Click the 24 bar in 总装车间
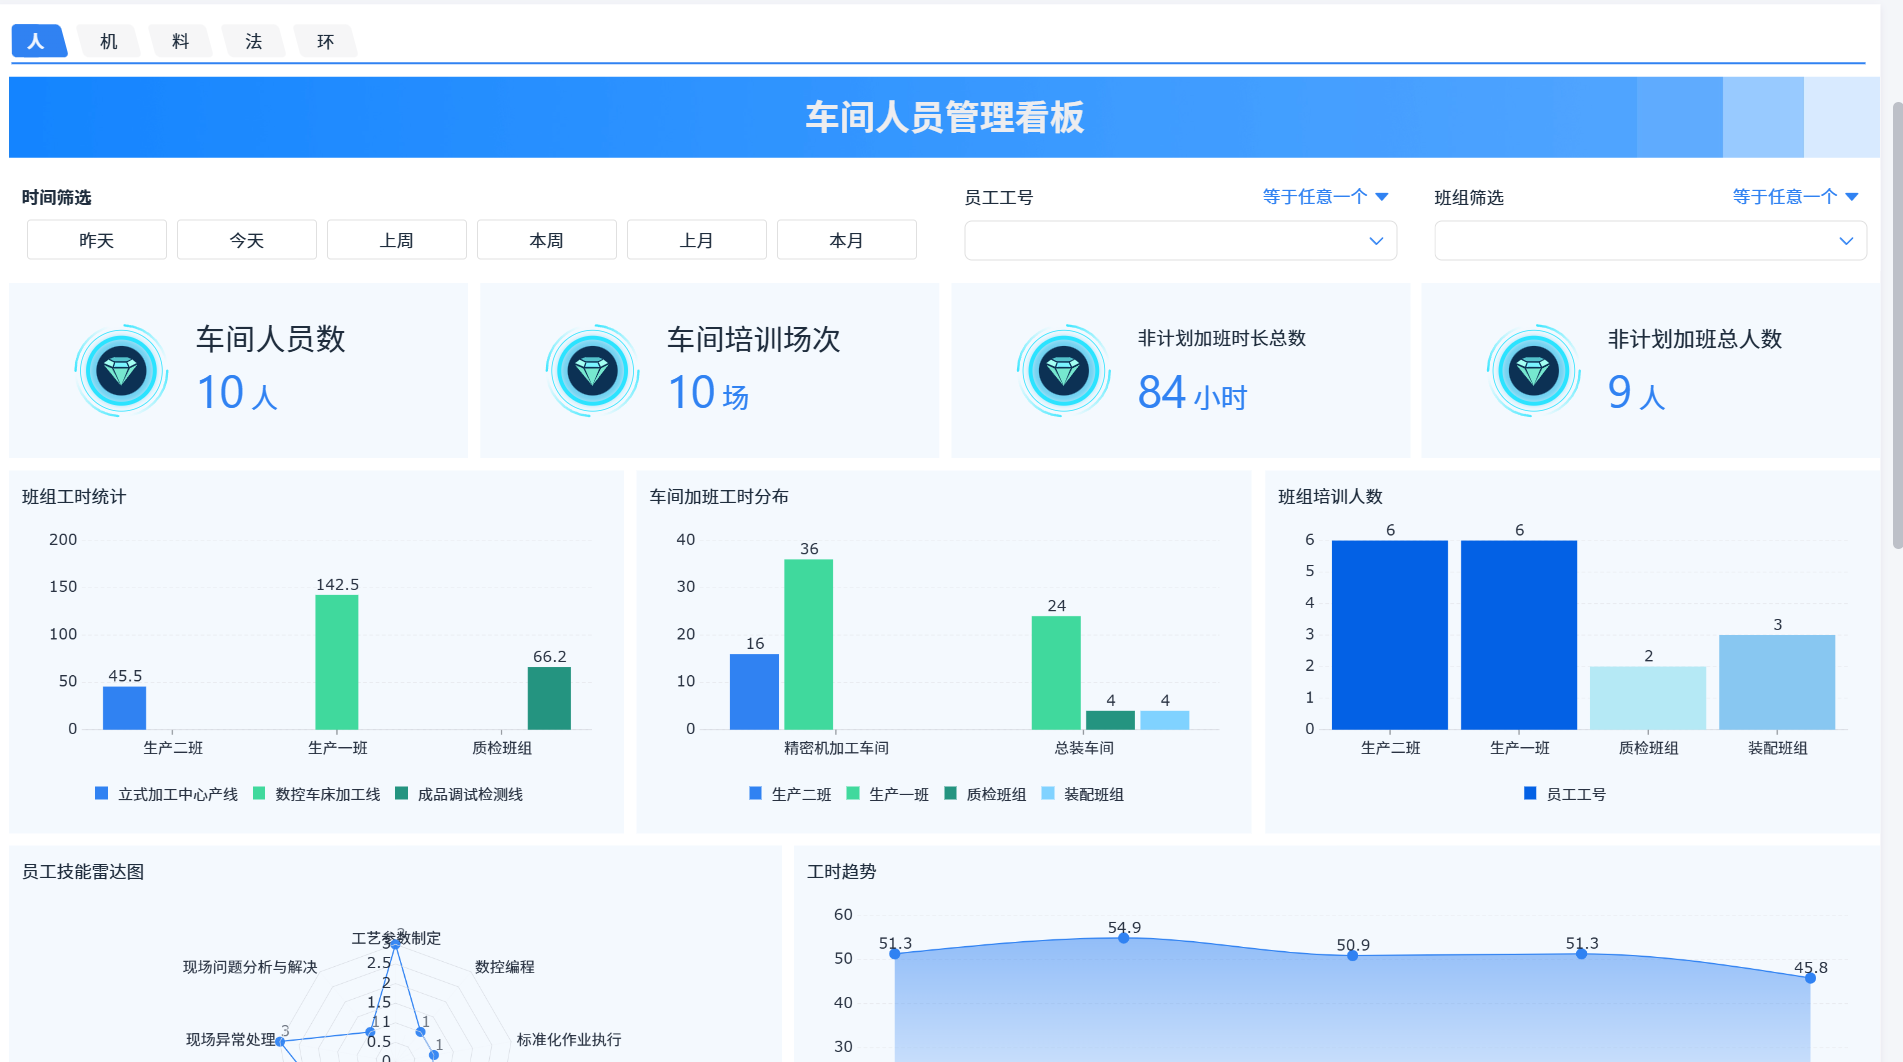1903x1062 pixels. point(1056,673)
